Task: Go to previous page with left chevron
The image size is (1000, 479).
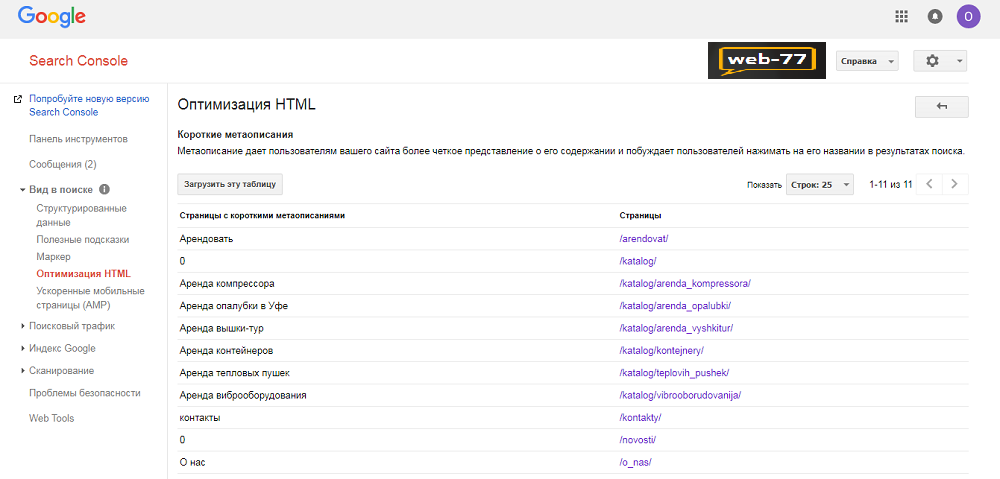Action: point(929,184)
